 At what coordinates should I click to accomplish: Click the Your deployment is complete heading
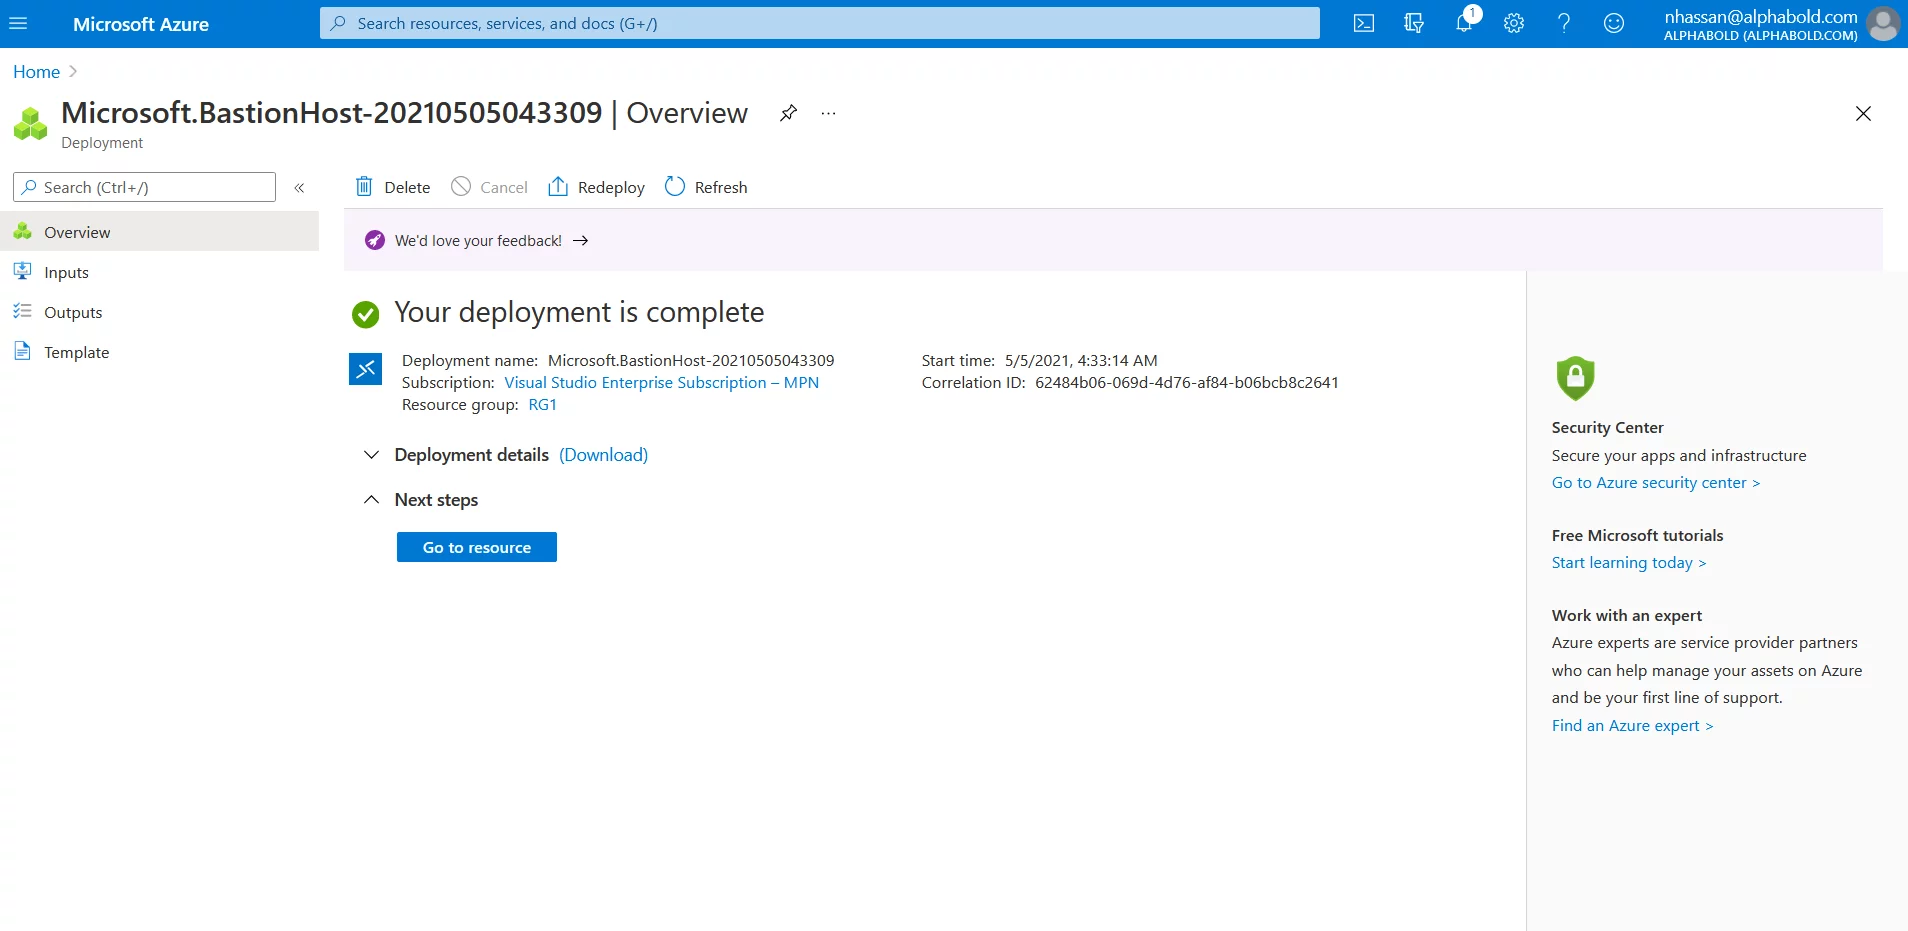coord(579,313)
